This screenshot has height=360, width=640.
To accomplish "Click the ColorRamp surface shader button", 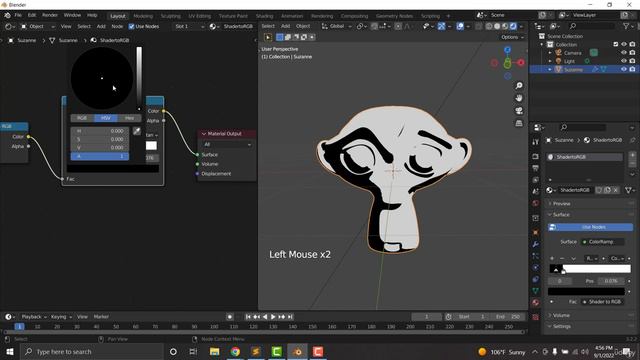I will click(602, 242).
